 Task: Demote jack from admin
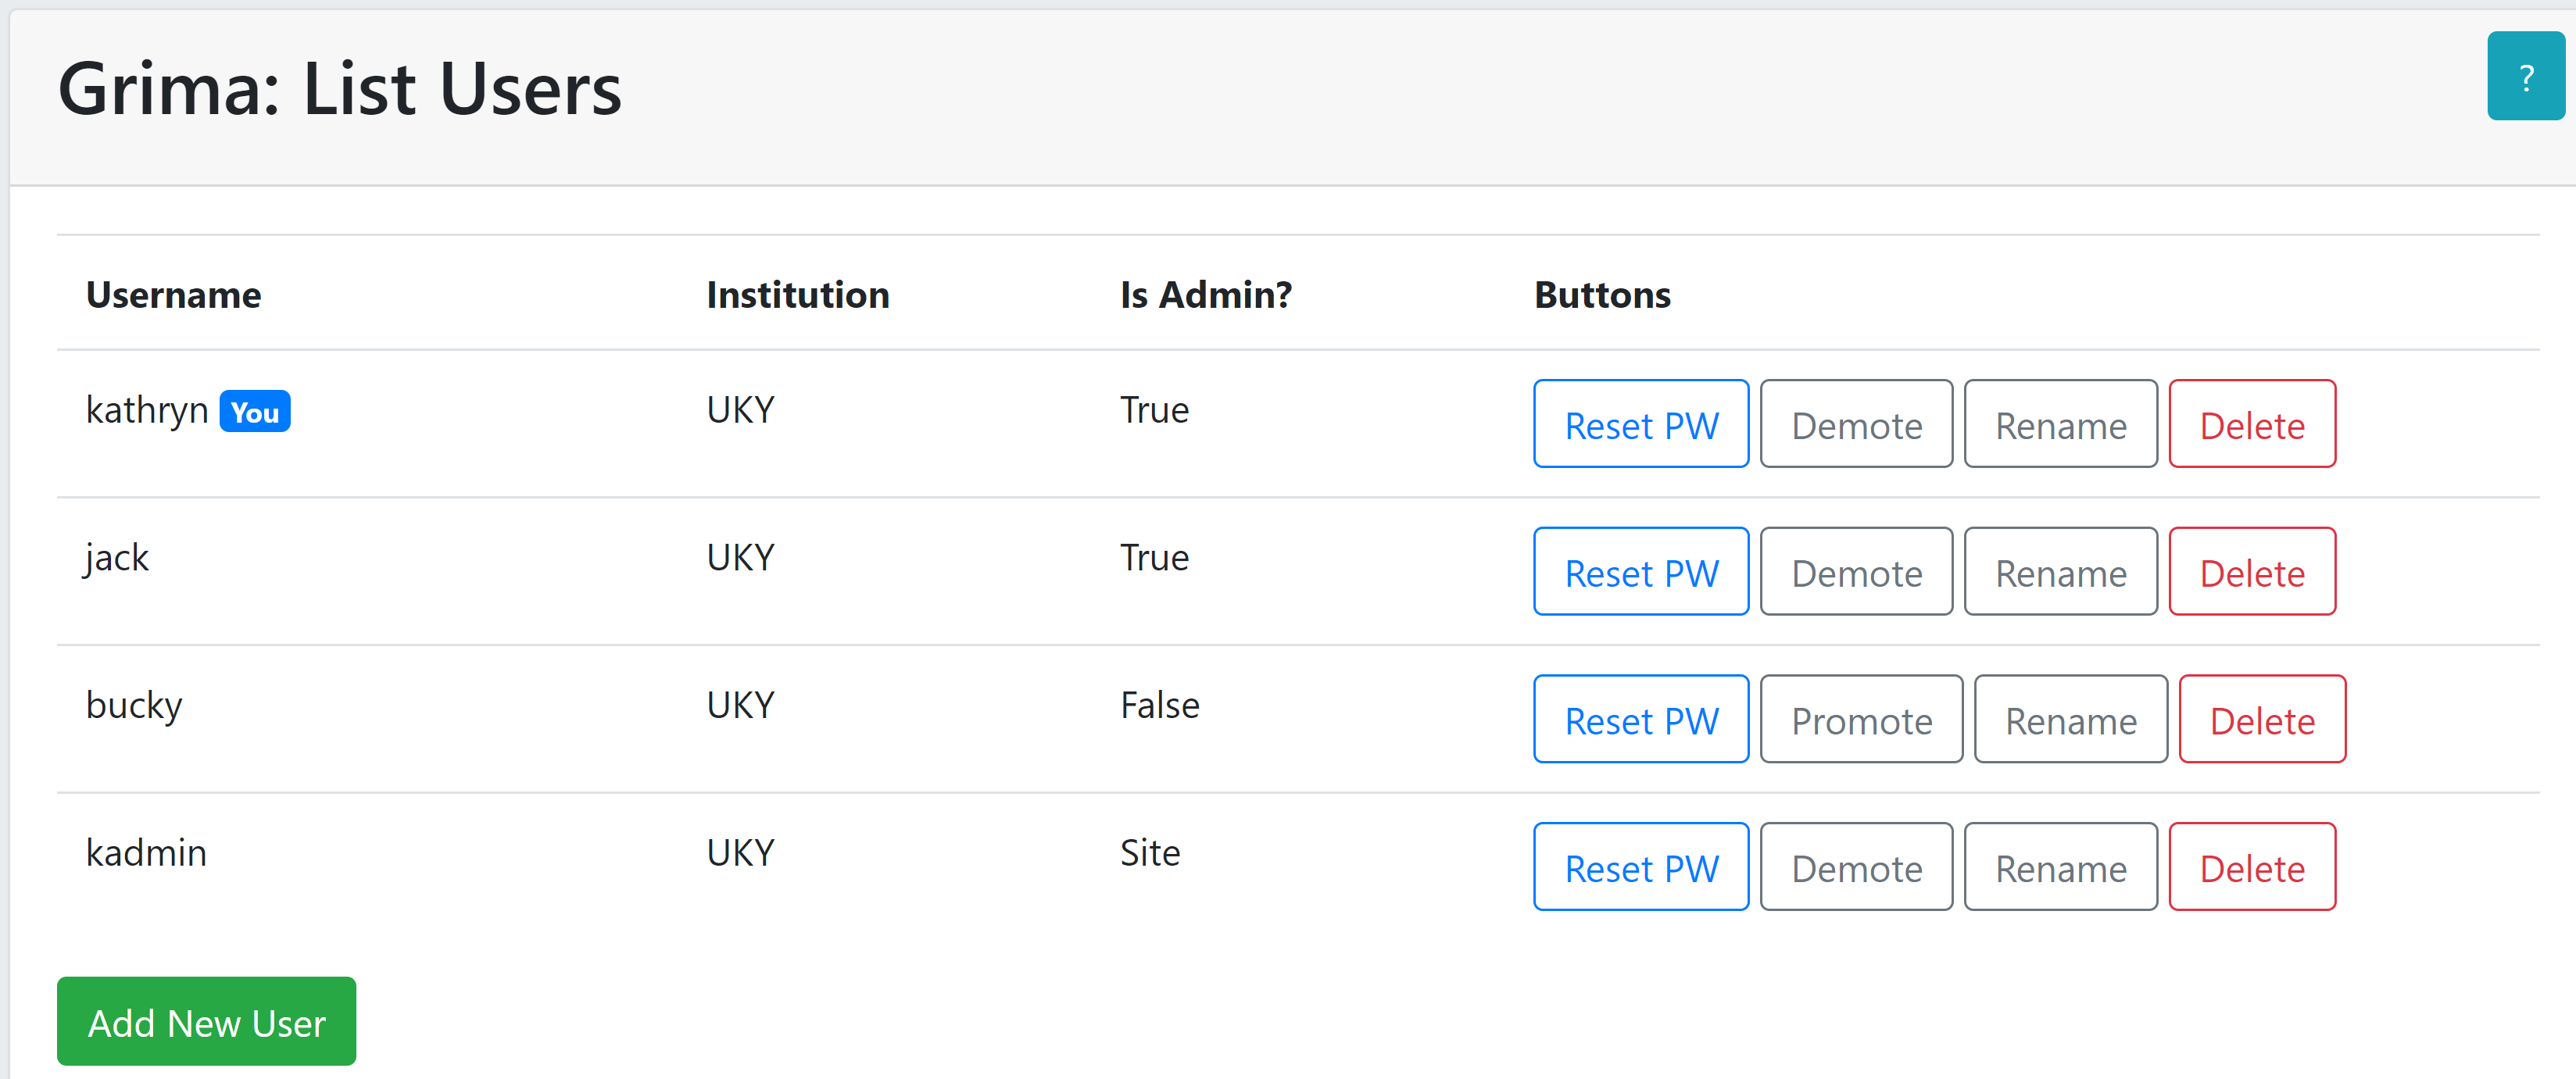click(1856, 572)
